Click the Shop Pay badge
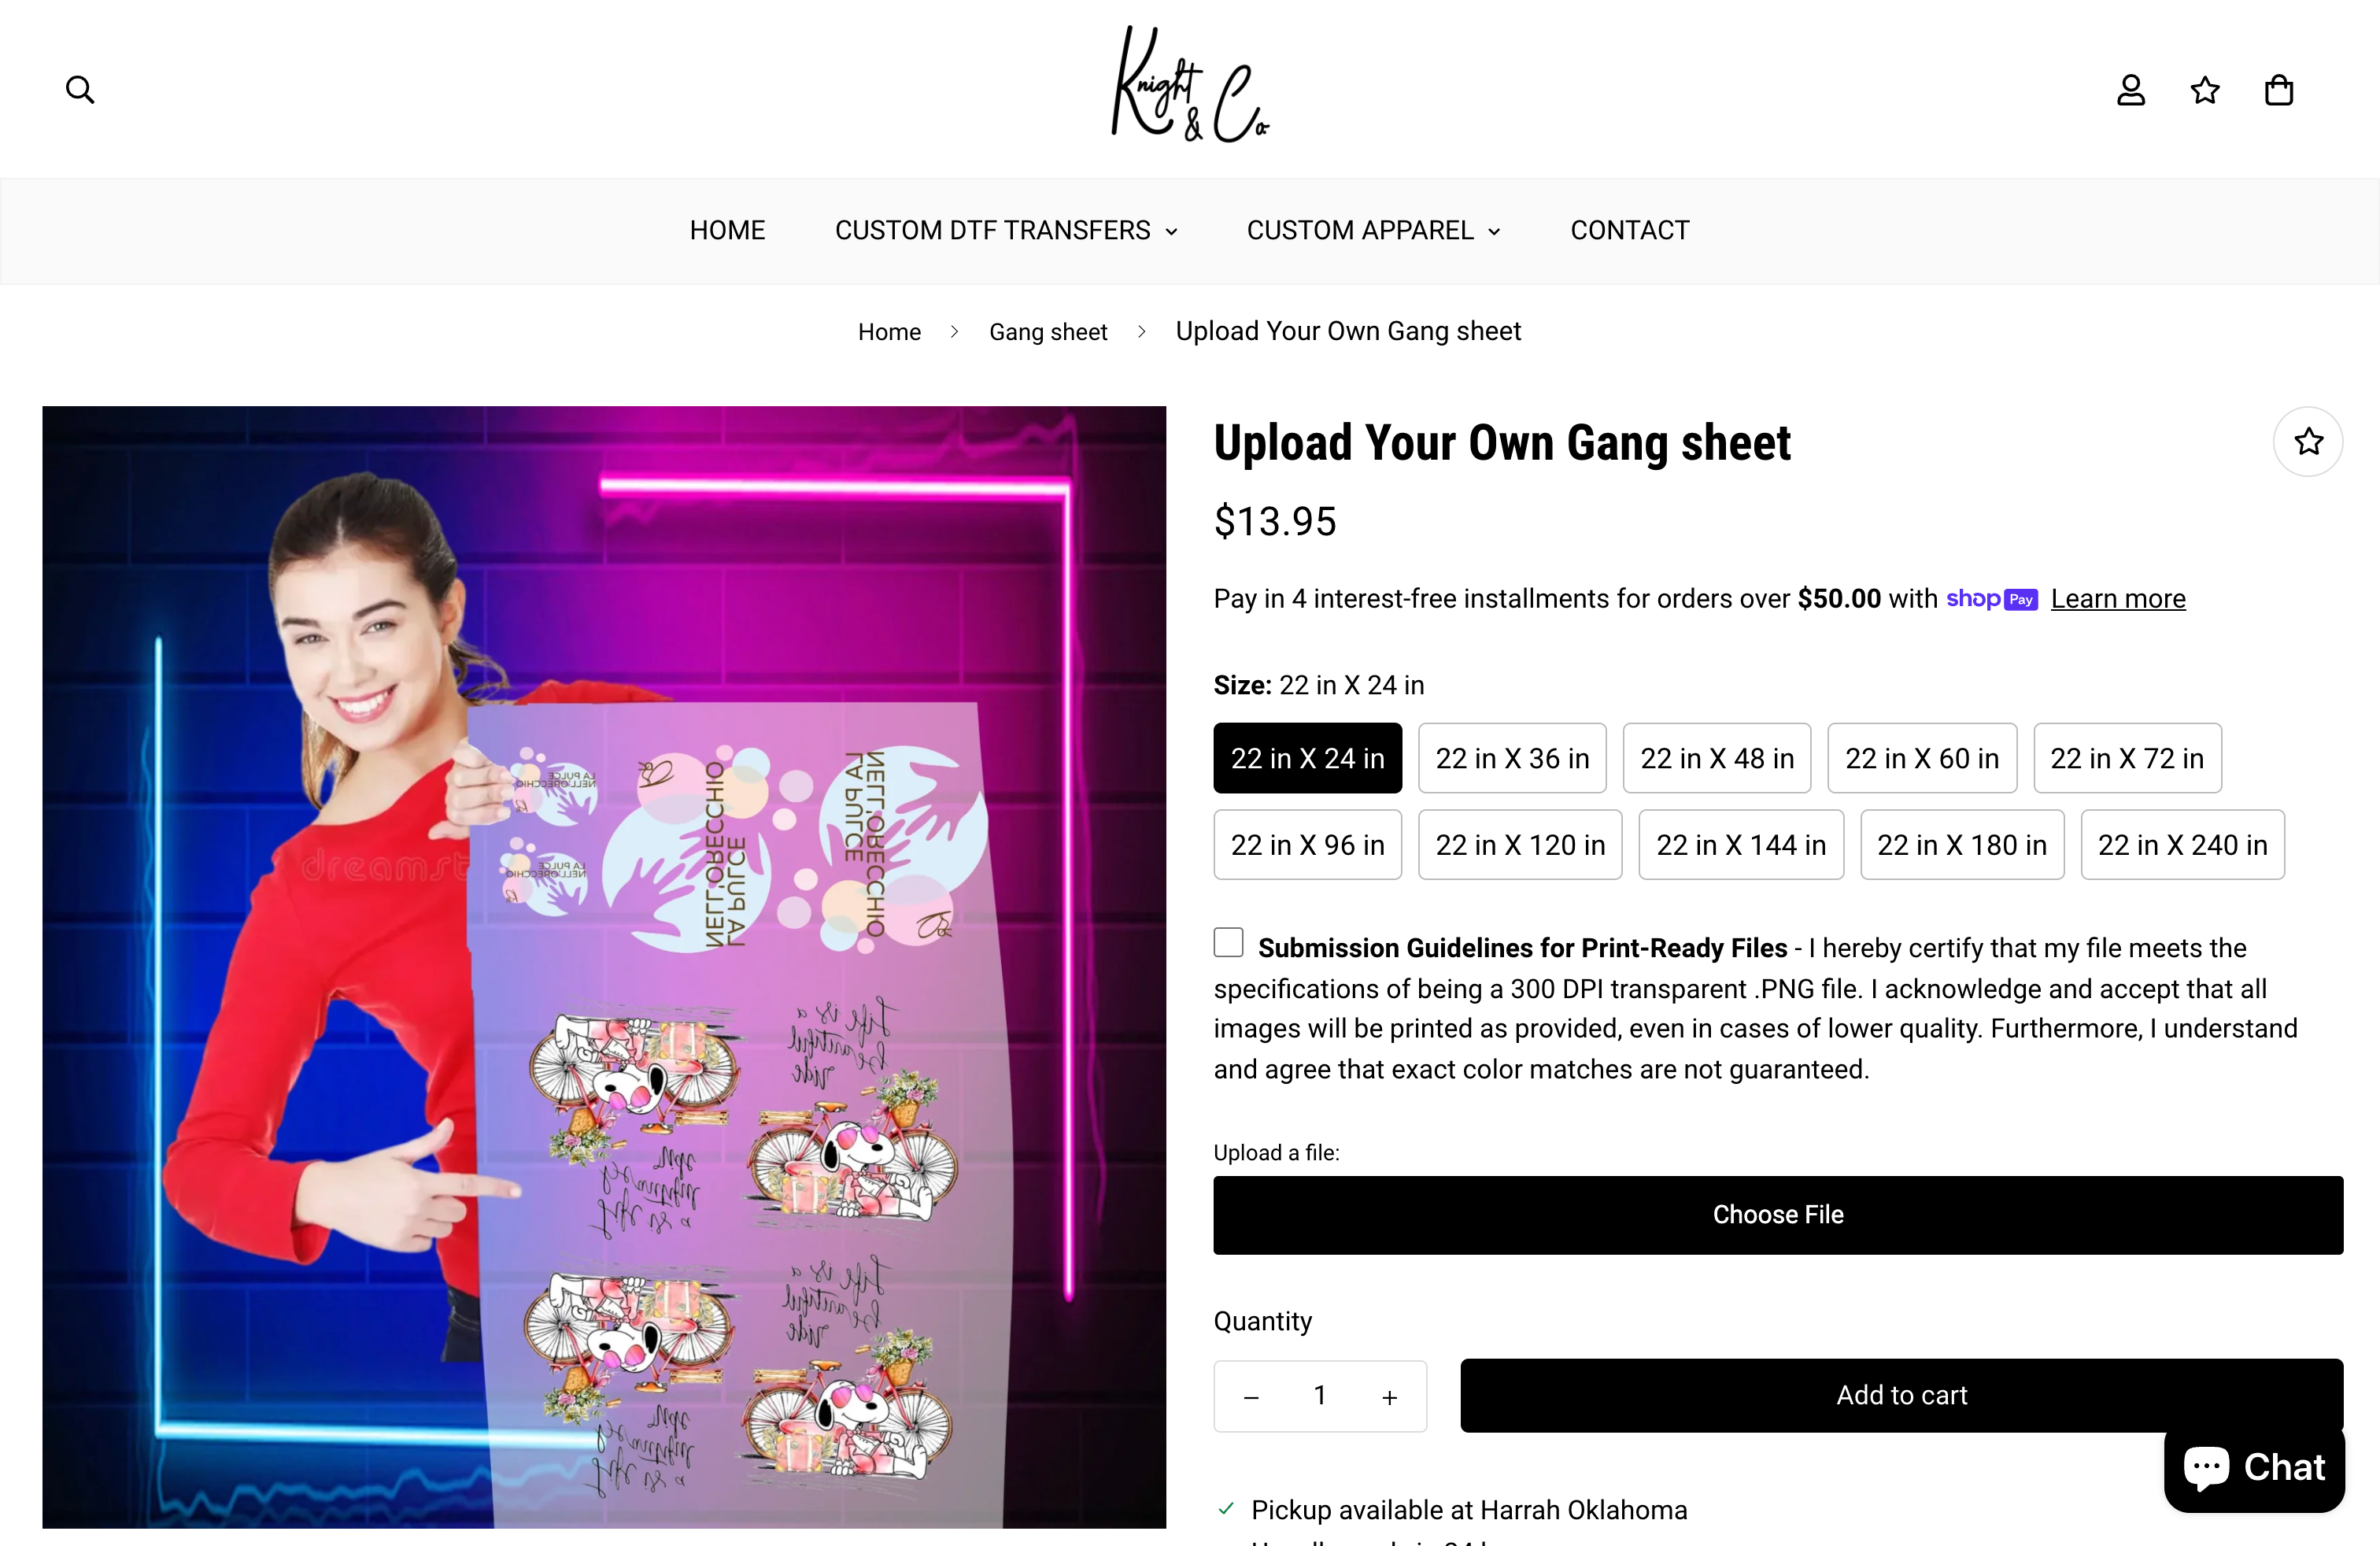This screenshot has width=2380, height=1546. pyautogui.click(x=1992, y=598)
